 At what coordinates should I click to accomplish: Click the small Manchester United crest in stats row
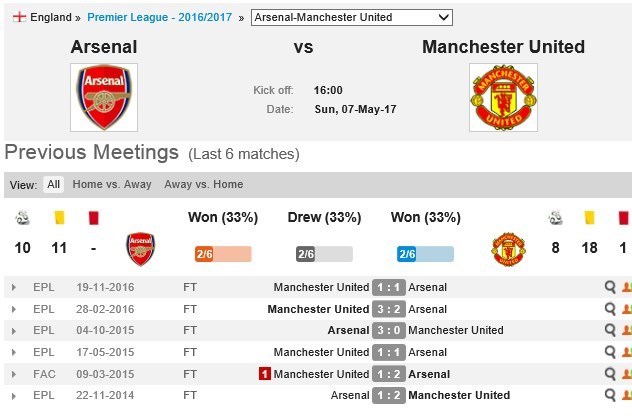tap(508, 249)
